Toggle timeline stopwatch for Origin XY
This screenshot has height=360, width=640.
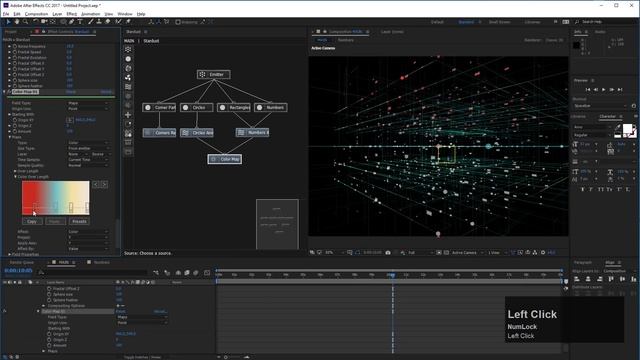(x=49, y=334)
